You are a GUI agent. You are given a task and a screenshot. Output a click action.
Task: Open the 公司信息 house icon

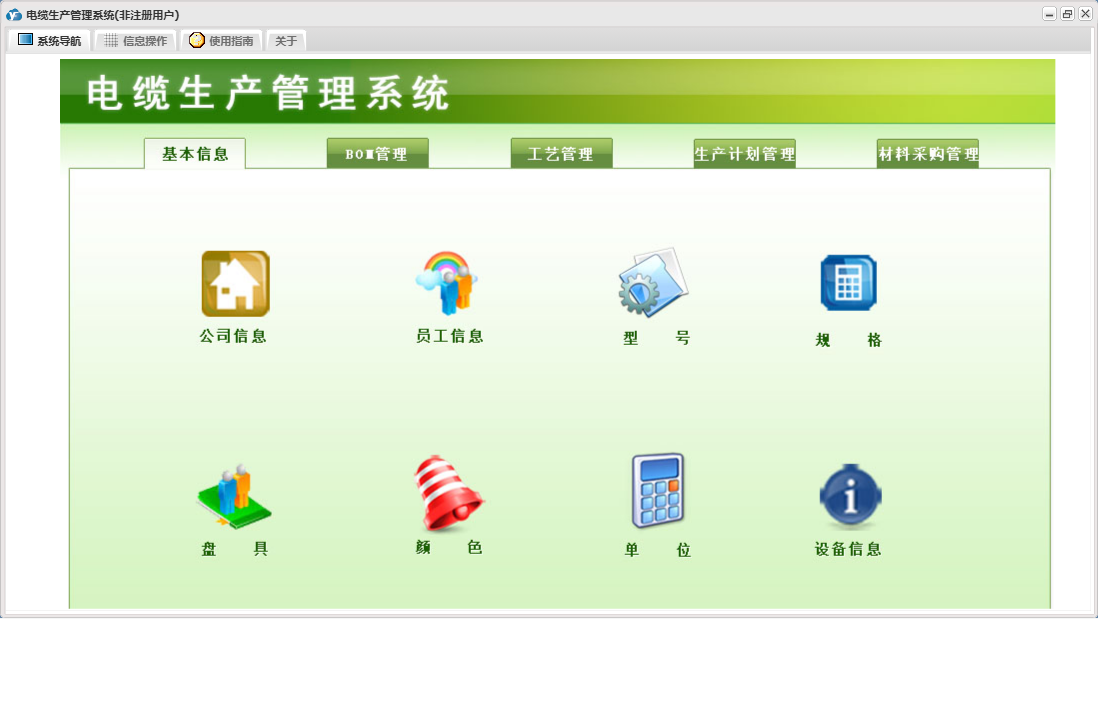coord(235,284)
